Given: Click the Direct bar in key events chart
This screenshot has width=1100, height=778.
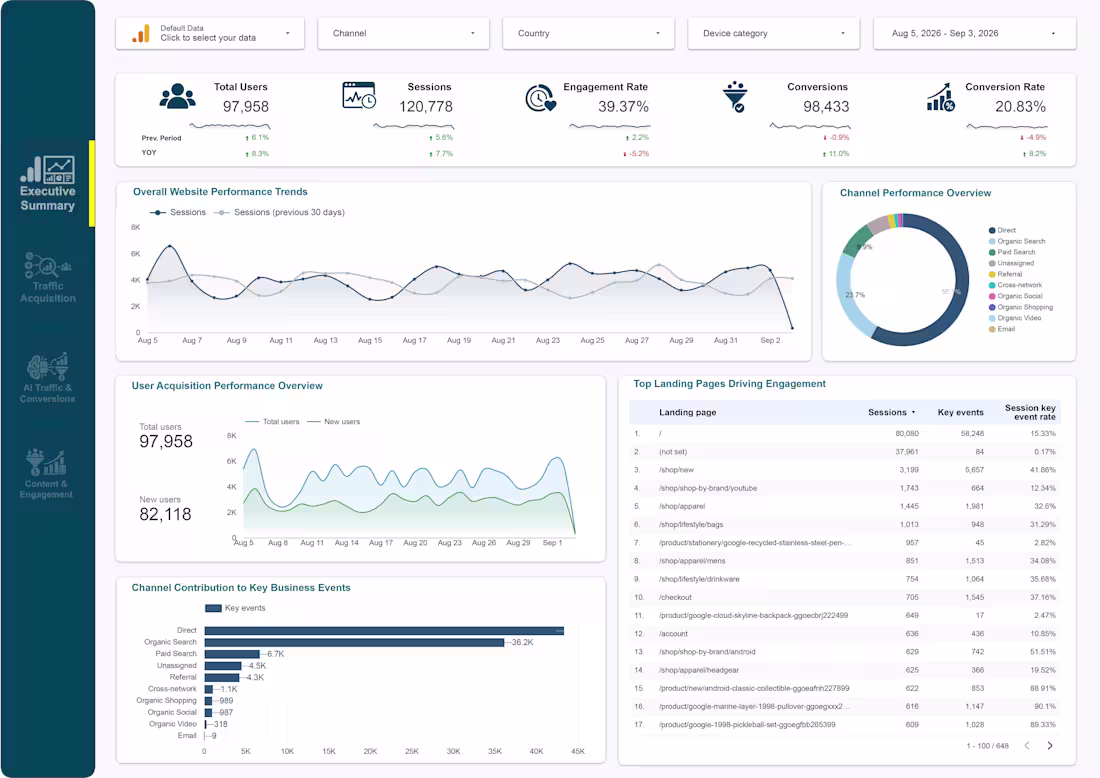Looking at the screenshot, I should [x=384, y=631].
